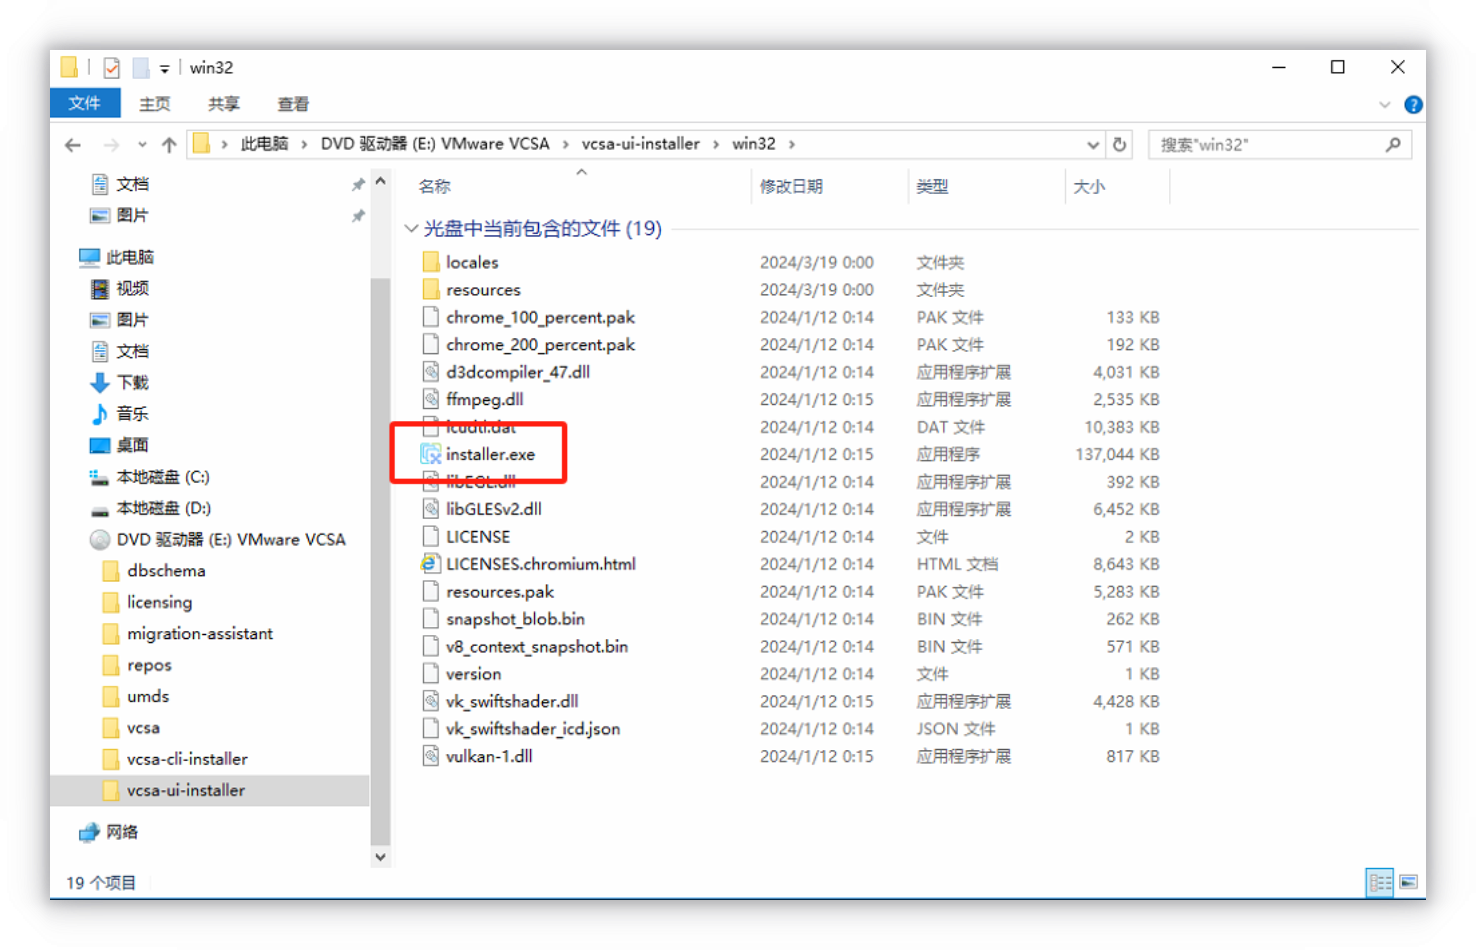Image resolution: width=1476 pixels, height=950 pixels.
Task: Switch to large icons view layout
Action: pyautogui.click(x=1409, y=882)
